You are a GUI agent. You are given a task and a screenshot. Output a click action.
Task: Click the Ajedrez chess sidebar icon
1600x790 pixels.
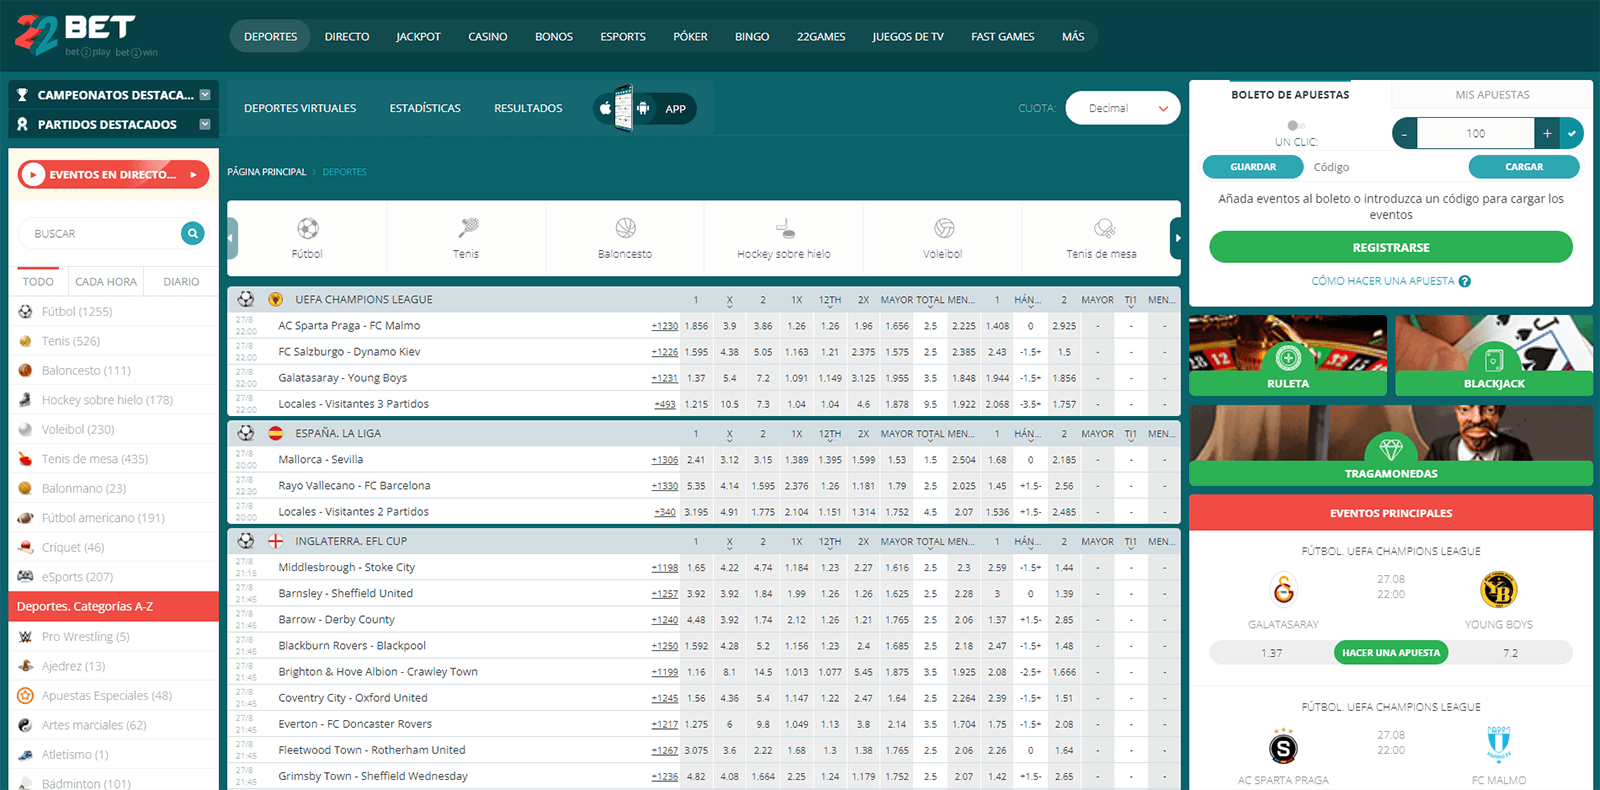(26, 666)
